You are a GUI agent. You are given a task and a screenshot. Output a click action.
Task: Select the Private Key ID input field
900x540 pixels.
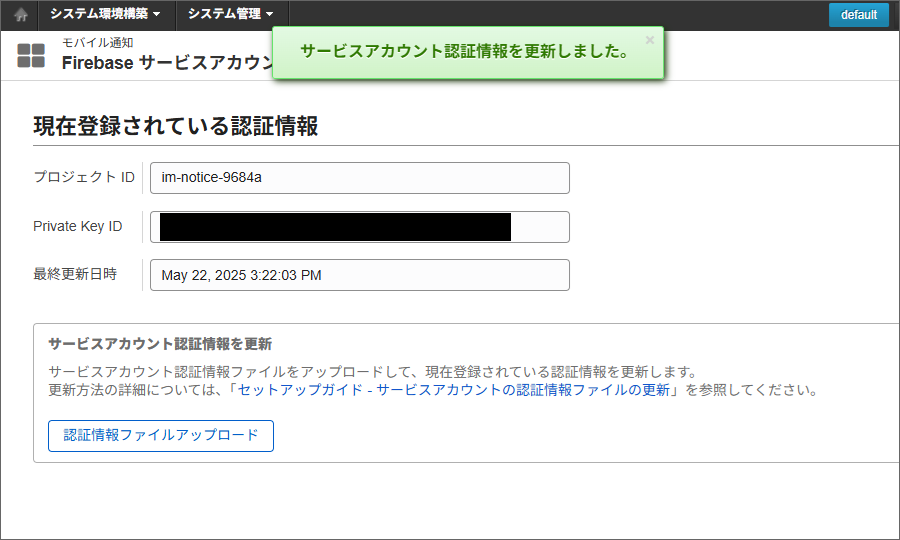(x=359, y=227)
